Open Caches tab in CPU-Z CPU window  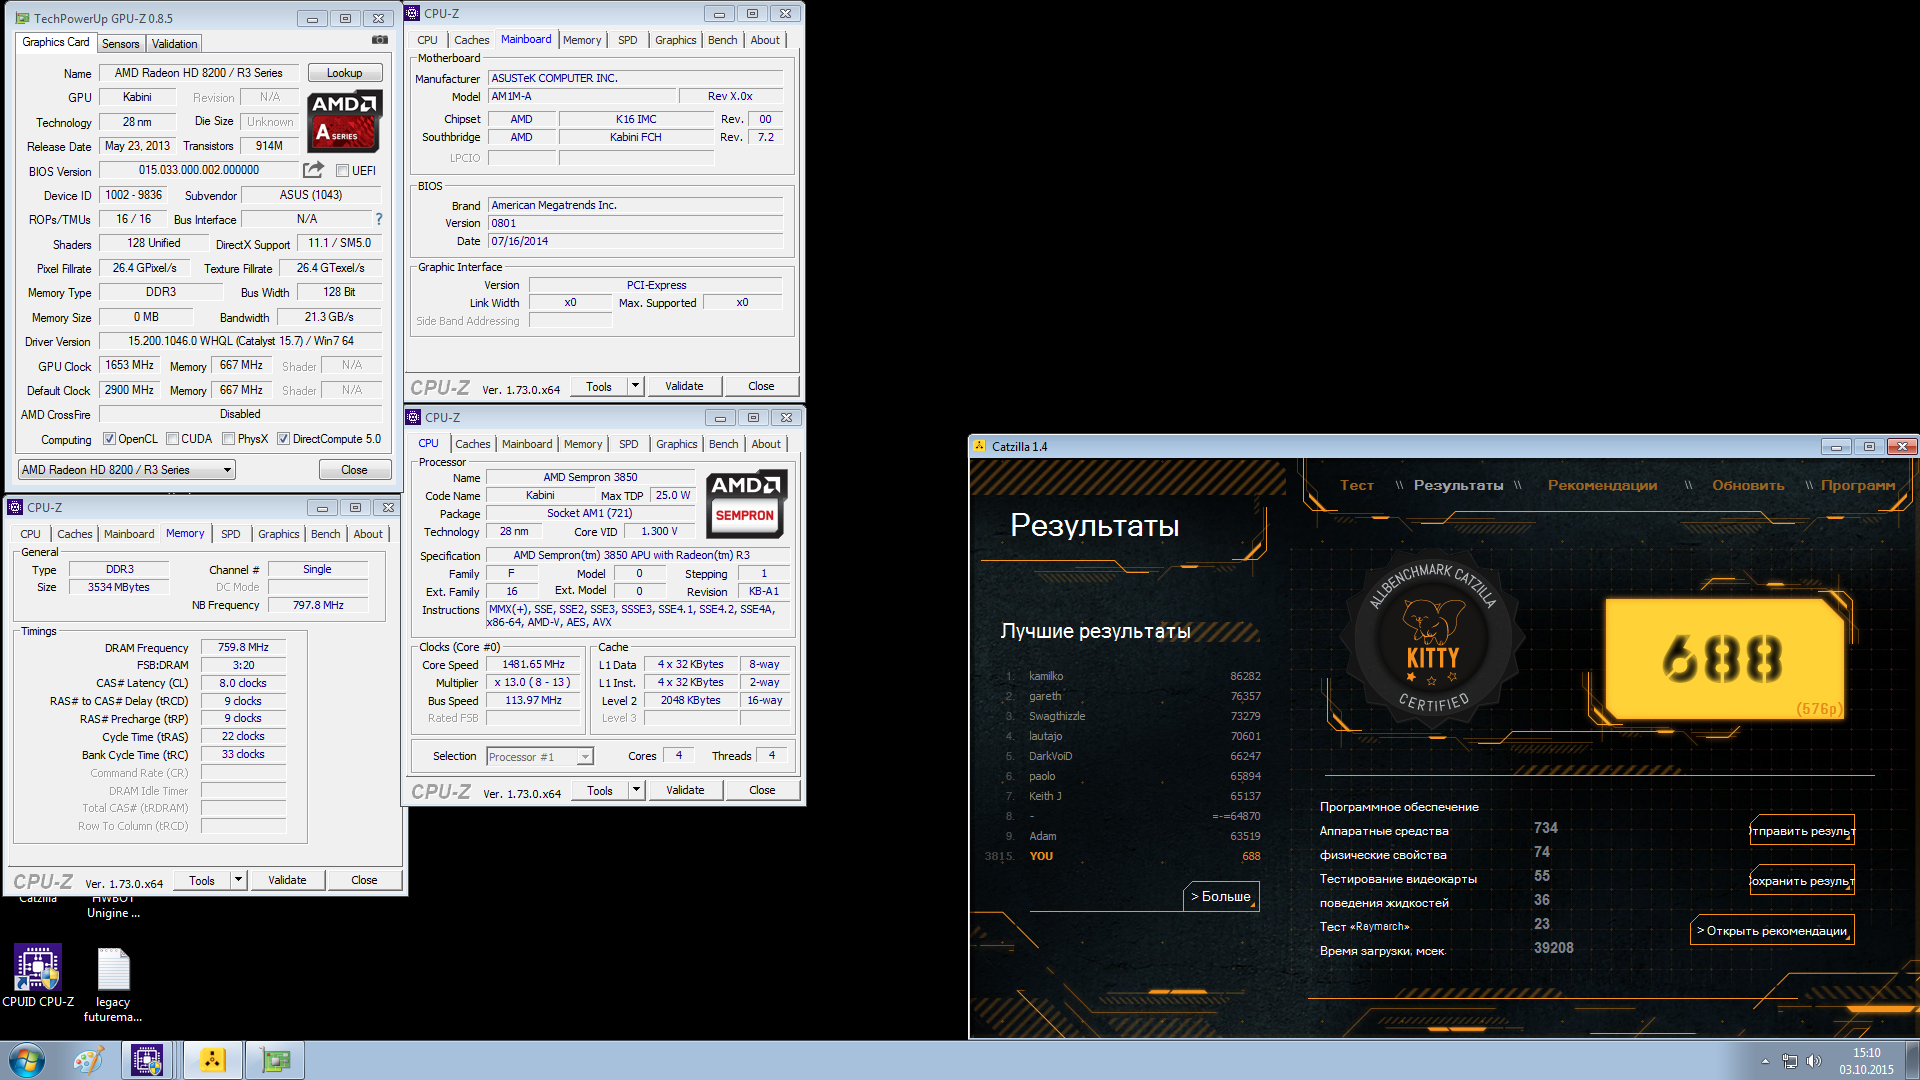(x=472, y=444)
